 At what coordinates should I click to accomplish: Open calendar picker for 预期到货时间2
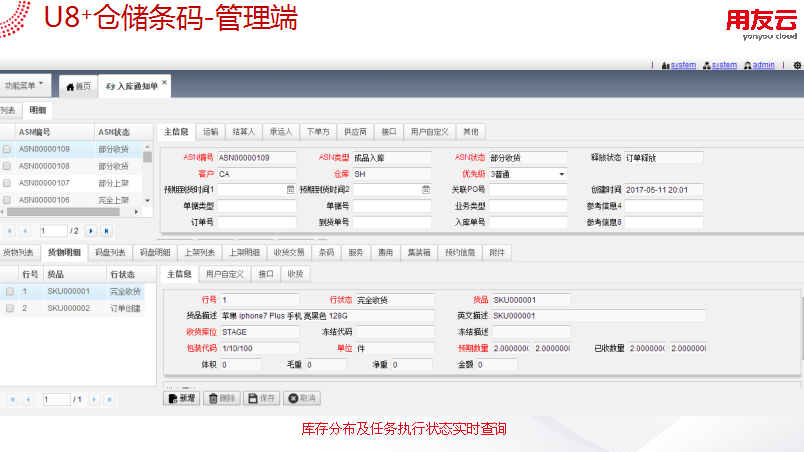pyautogui.click(x=426, y=190)
